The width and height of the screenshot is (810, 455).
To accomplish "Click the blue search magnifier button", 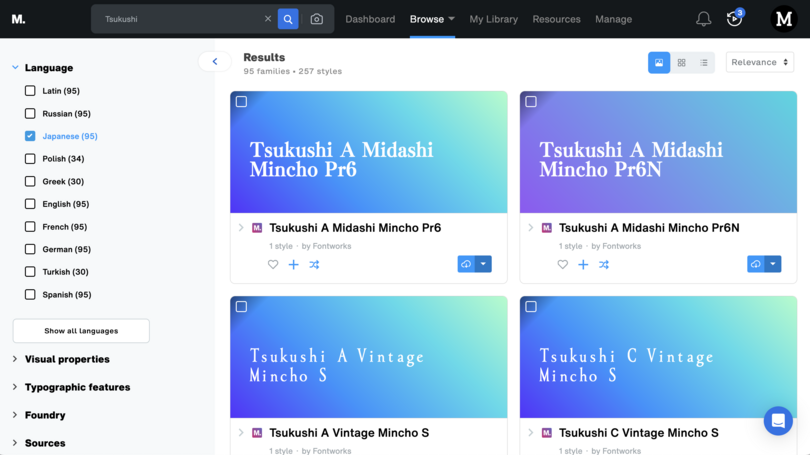I will [288, 19].
